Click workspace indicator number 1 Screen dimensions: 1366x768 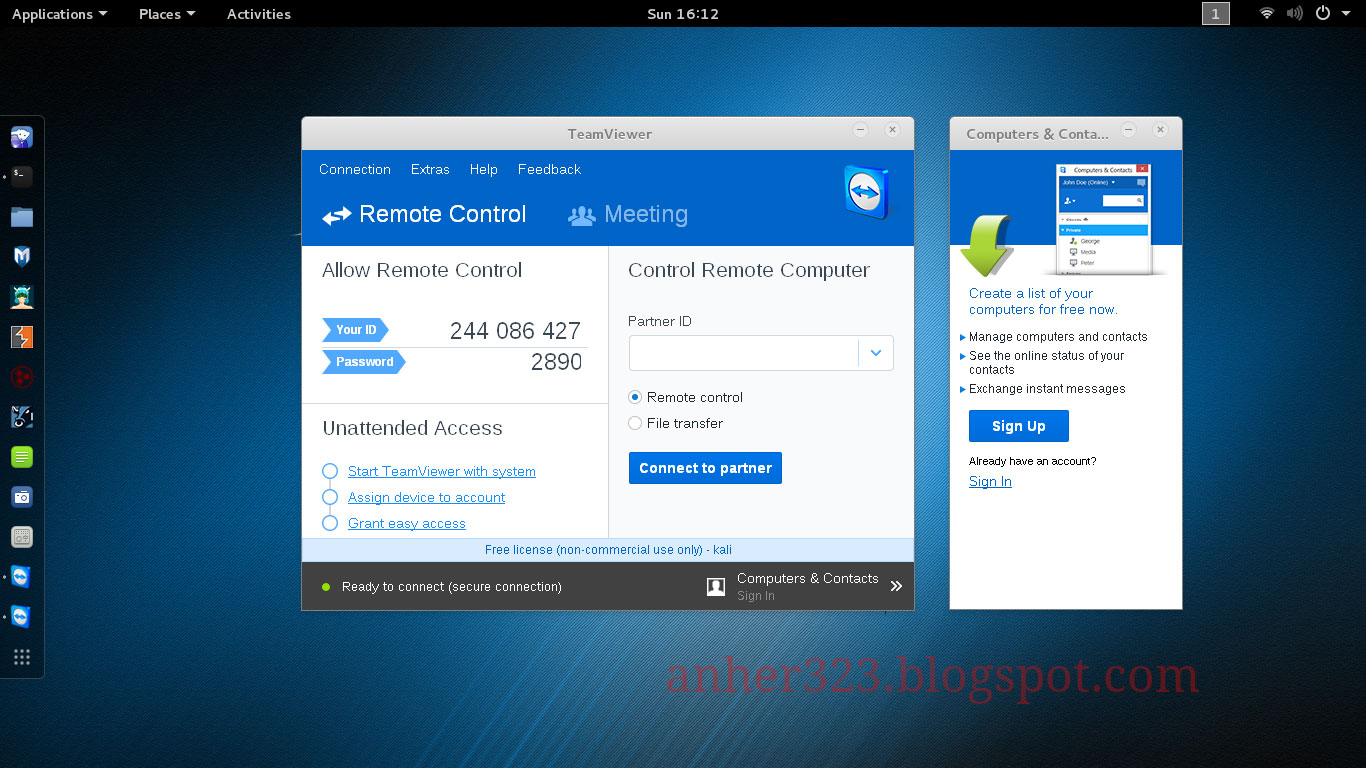pos(1216,14)
